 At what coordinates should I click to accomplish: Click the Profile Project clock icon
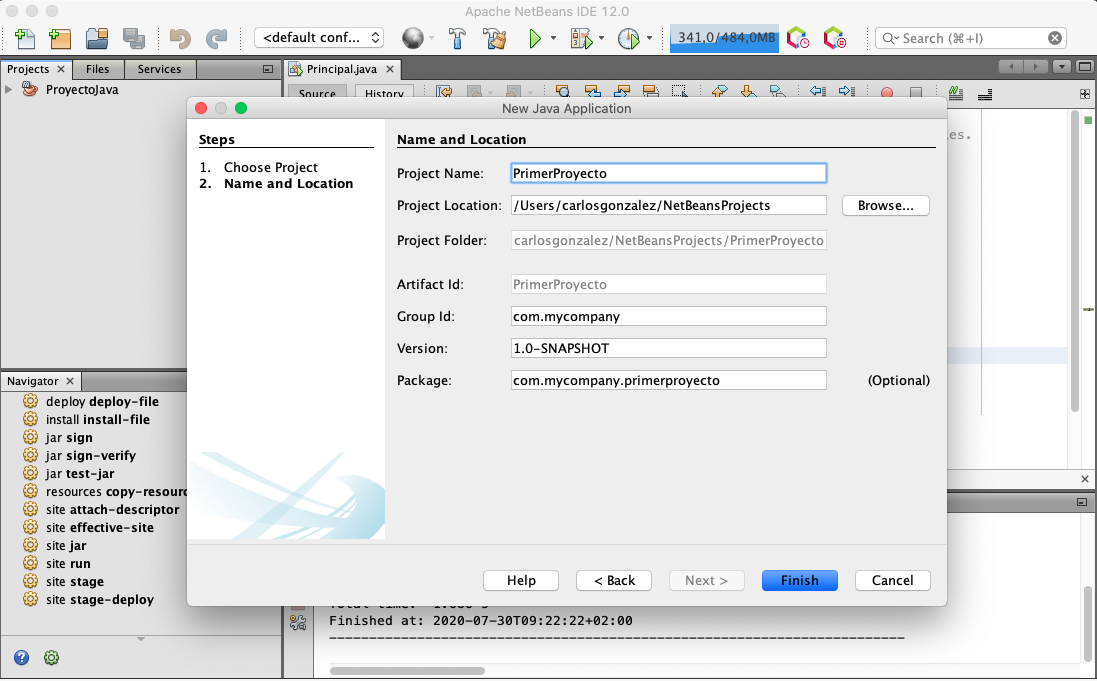click(629, 38)
